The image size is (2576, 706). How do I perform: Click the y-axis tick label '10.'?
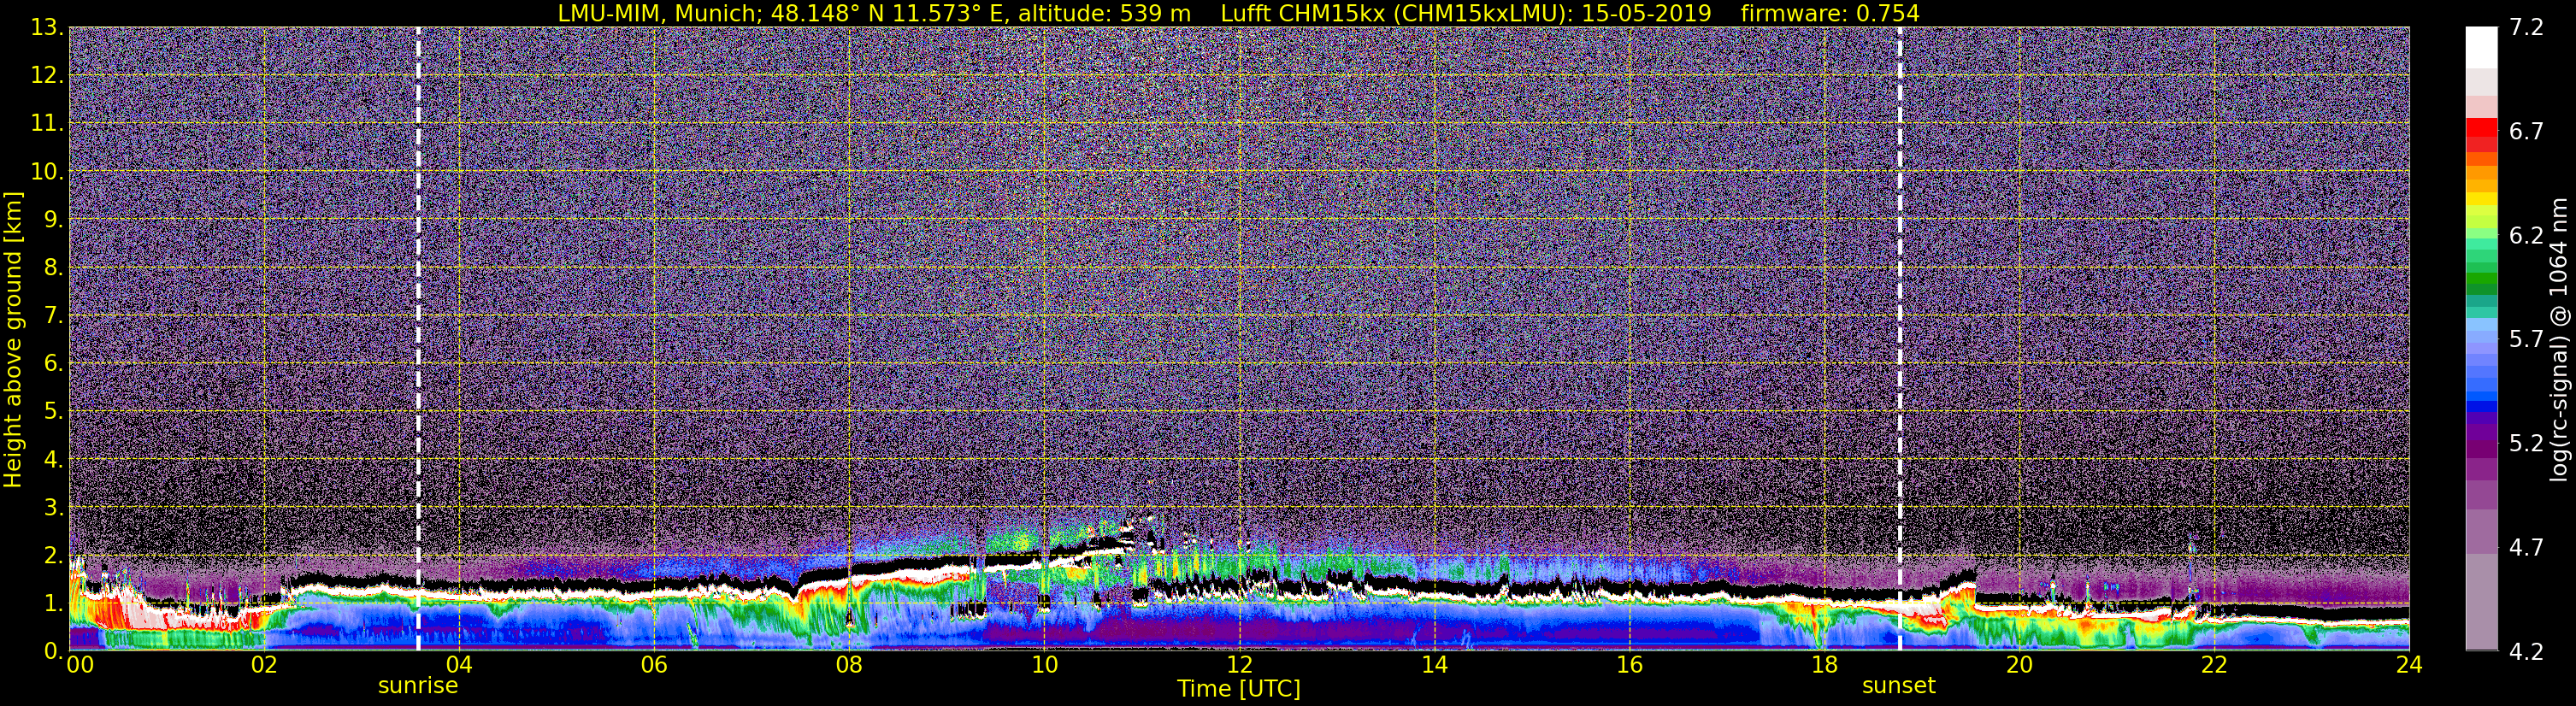[47, 171]
